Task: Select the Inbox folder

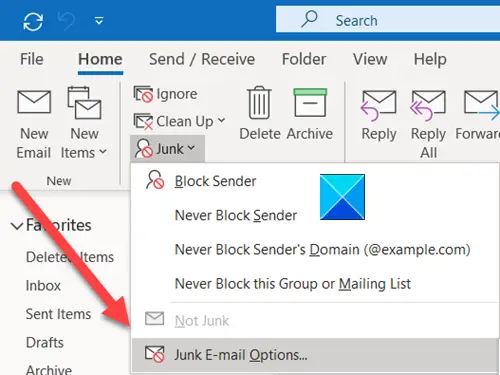Action: click(43, 286)
